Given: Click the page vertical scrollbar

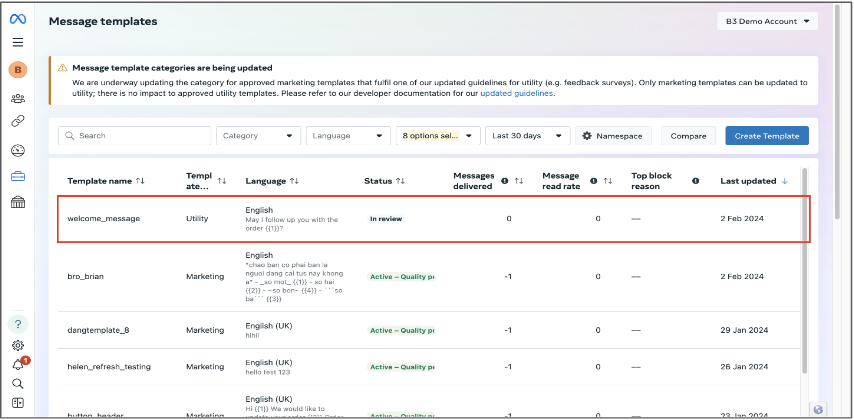Looking at the screenshot, I should 837,112.
